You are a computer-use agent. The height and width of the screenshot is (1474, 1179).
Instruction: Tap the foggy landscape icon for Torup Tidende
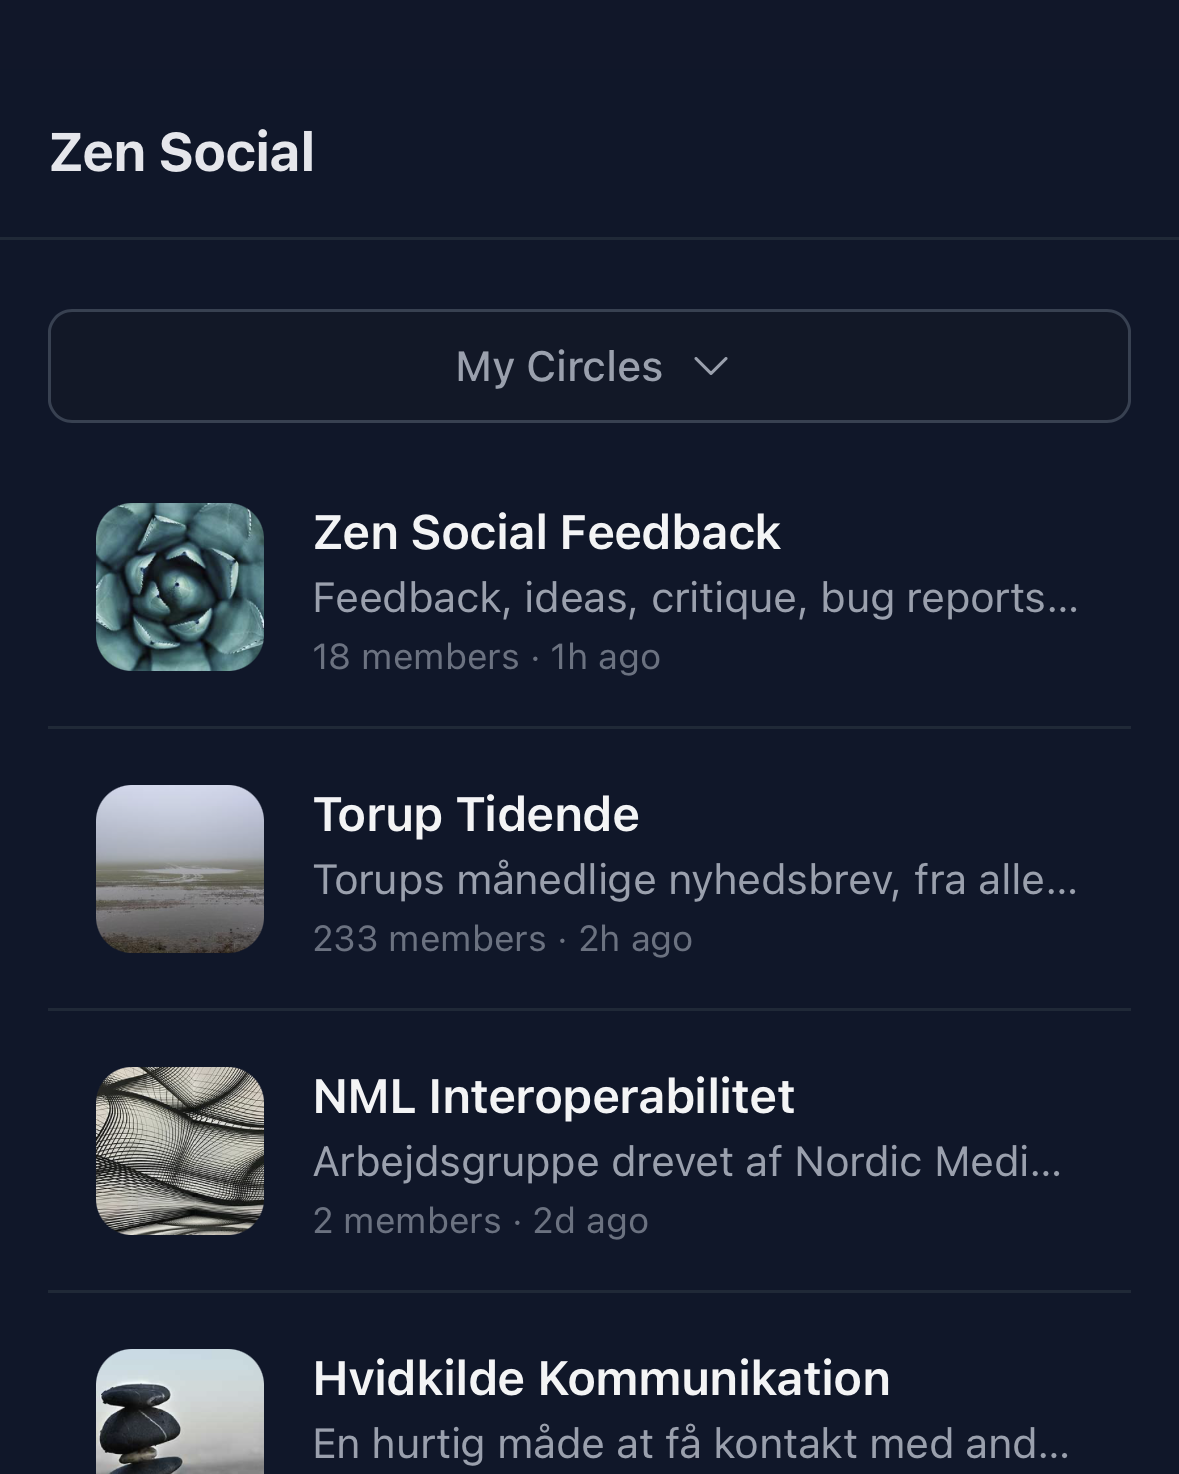coord(180,869)
